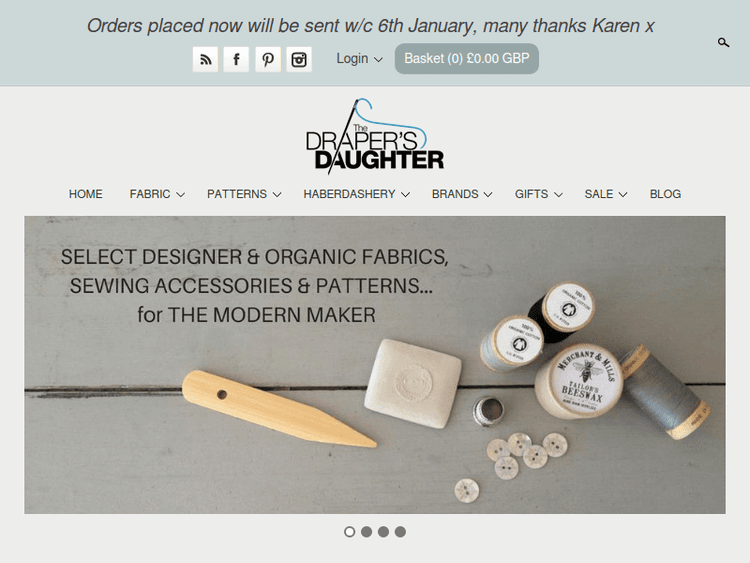Open the Pinterest icon link
The width and height of the screenshot is (750, 563).
pyautogui.click(x=268, y=59)
